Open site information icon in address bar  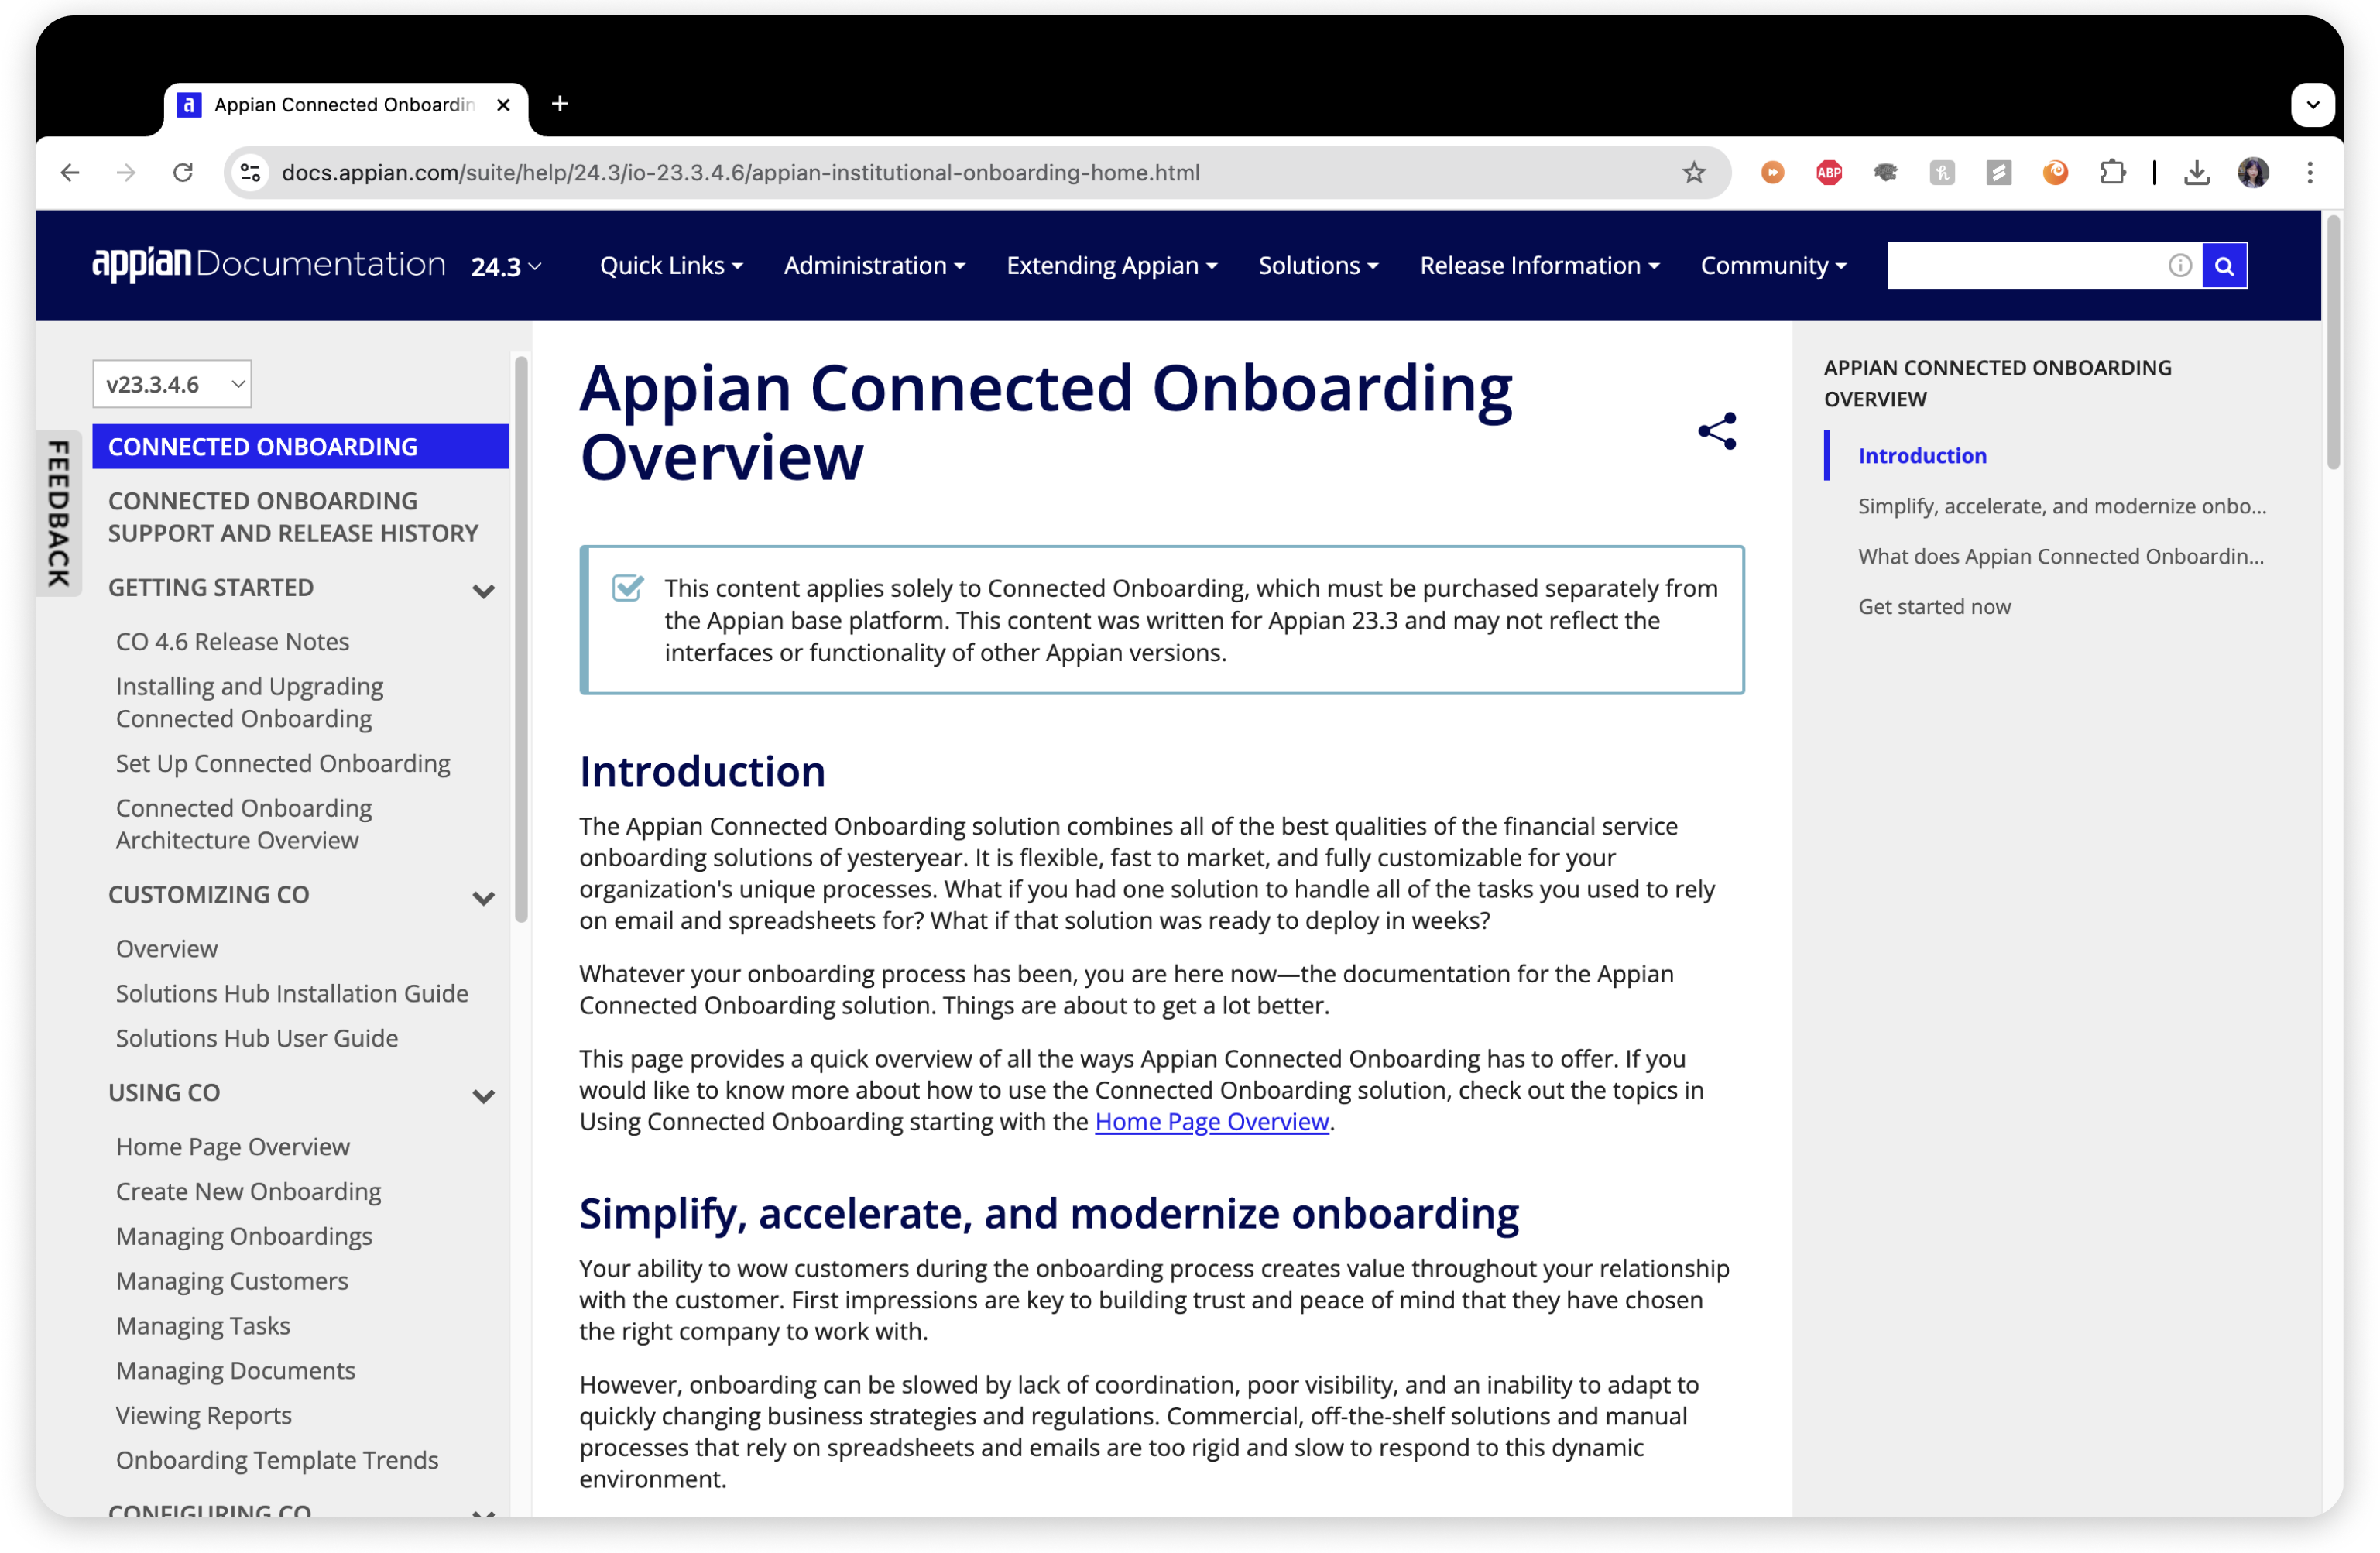[251, 173]
